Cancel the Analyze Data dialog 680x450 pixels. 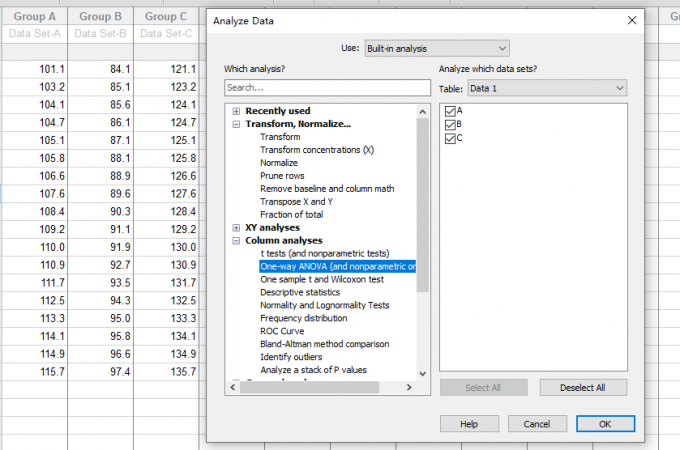coord(537,424)
